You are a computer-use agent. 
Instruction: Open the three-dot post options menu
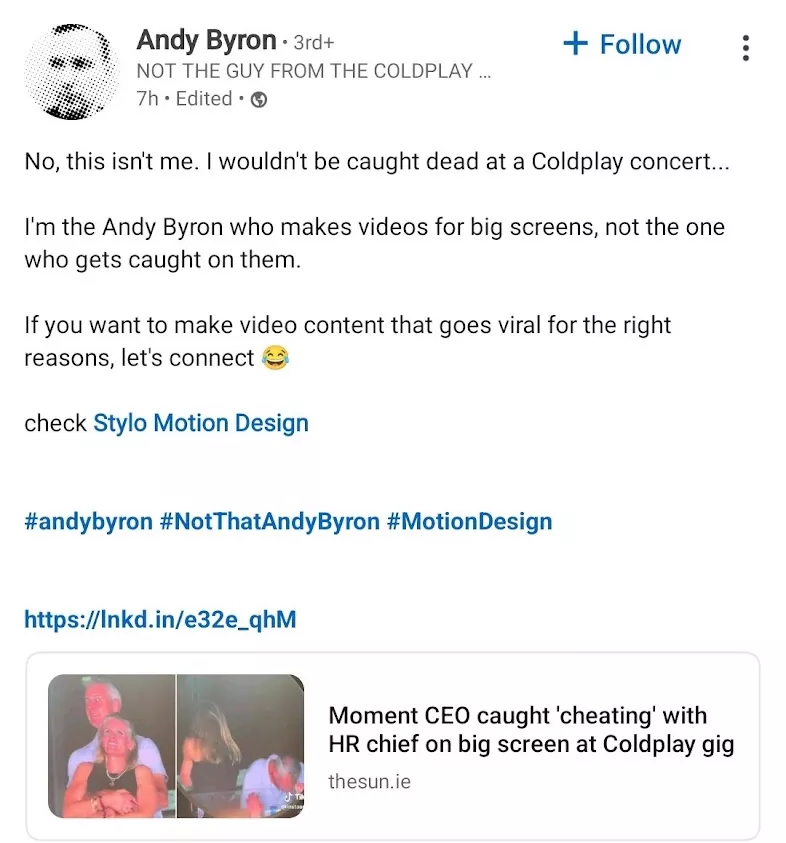click(x=745, y=47)
